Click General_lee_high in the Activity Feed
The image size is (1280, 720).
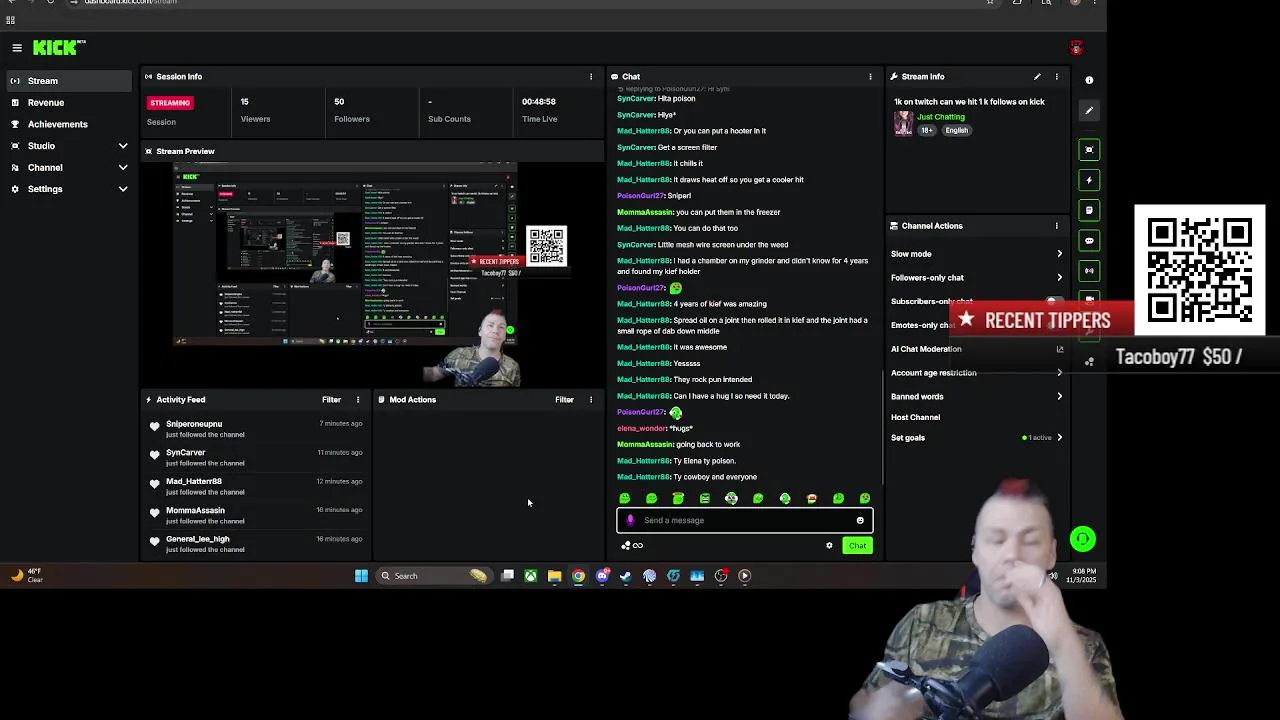pyautogui.click(x=198, y=540)
